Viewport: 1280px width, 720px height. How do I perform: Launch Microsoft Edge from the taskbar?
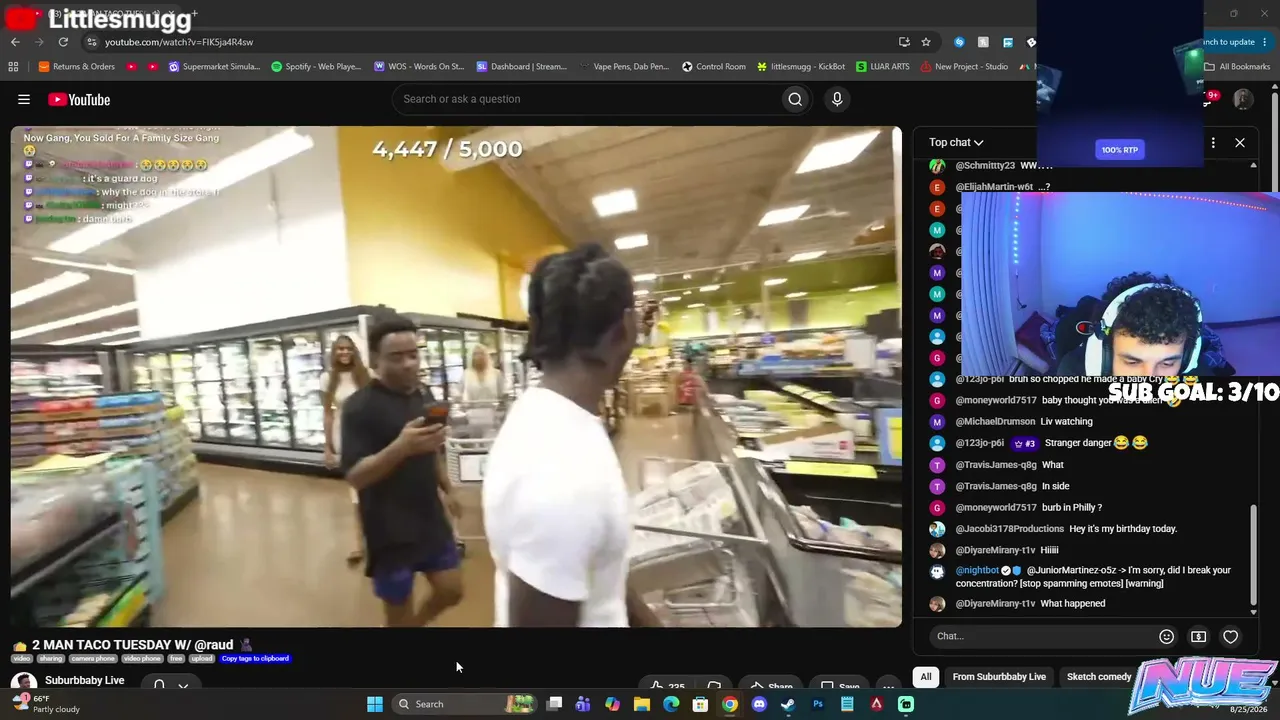(x=671, y=704)
